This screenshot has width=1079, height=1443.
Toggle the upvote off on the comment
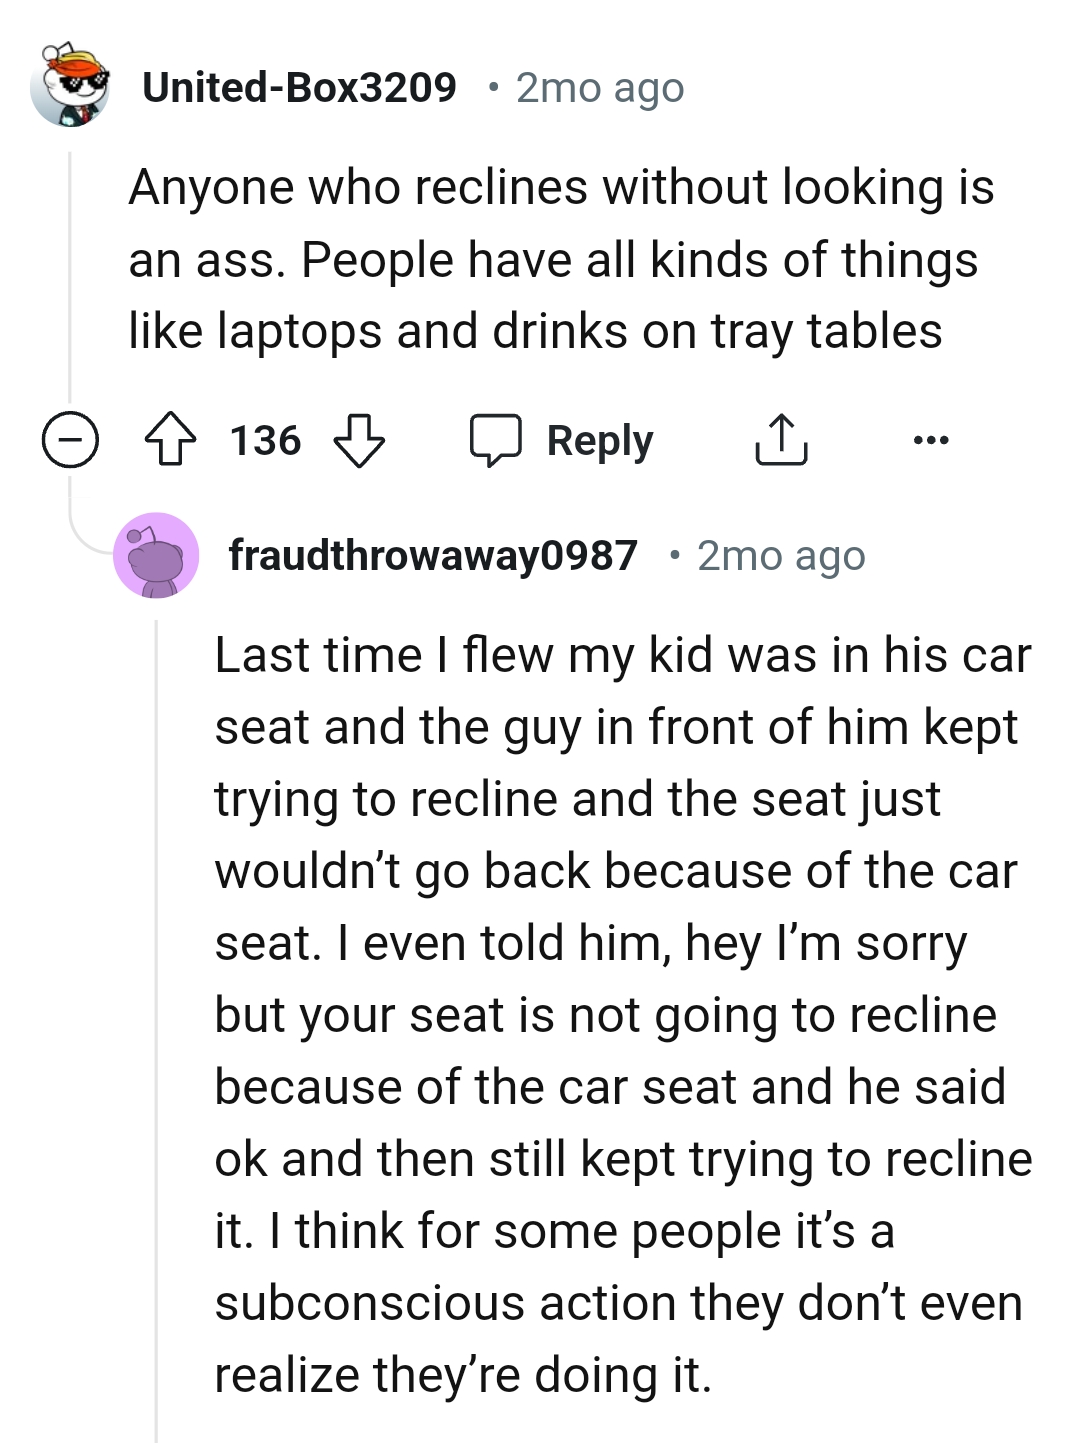pos(170,440)
